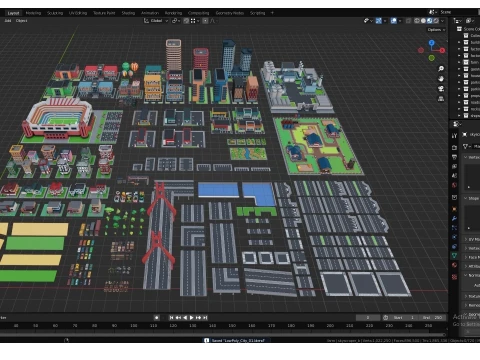Toggle the camera view gizmo

pos(441,89)
